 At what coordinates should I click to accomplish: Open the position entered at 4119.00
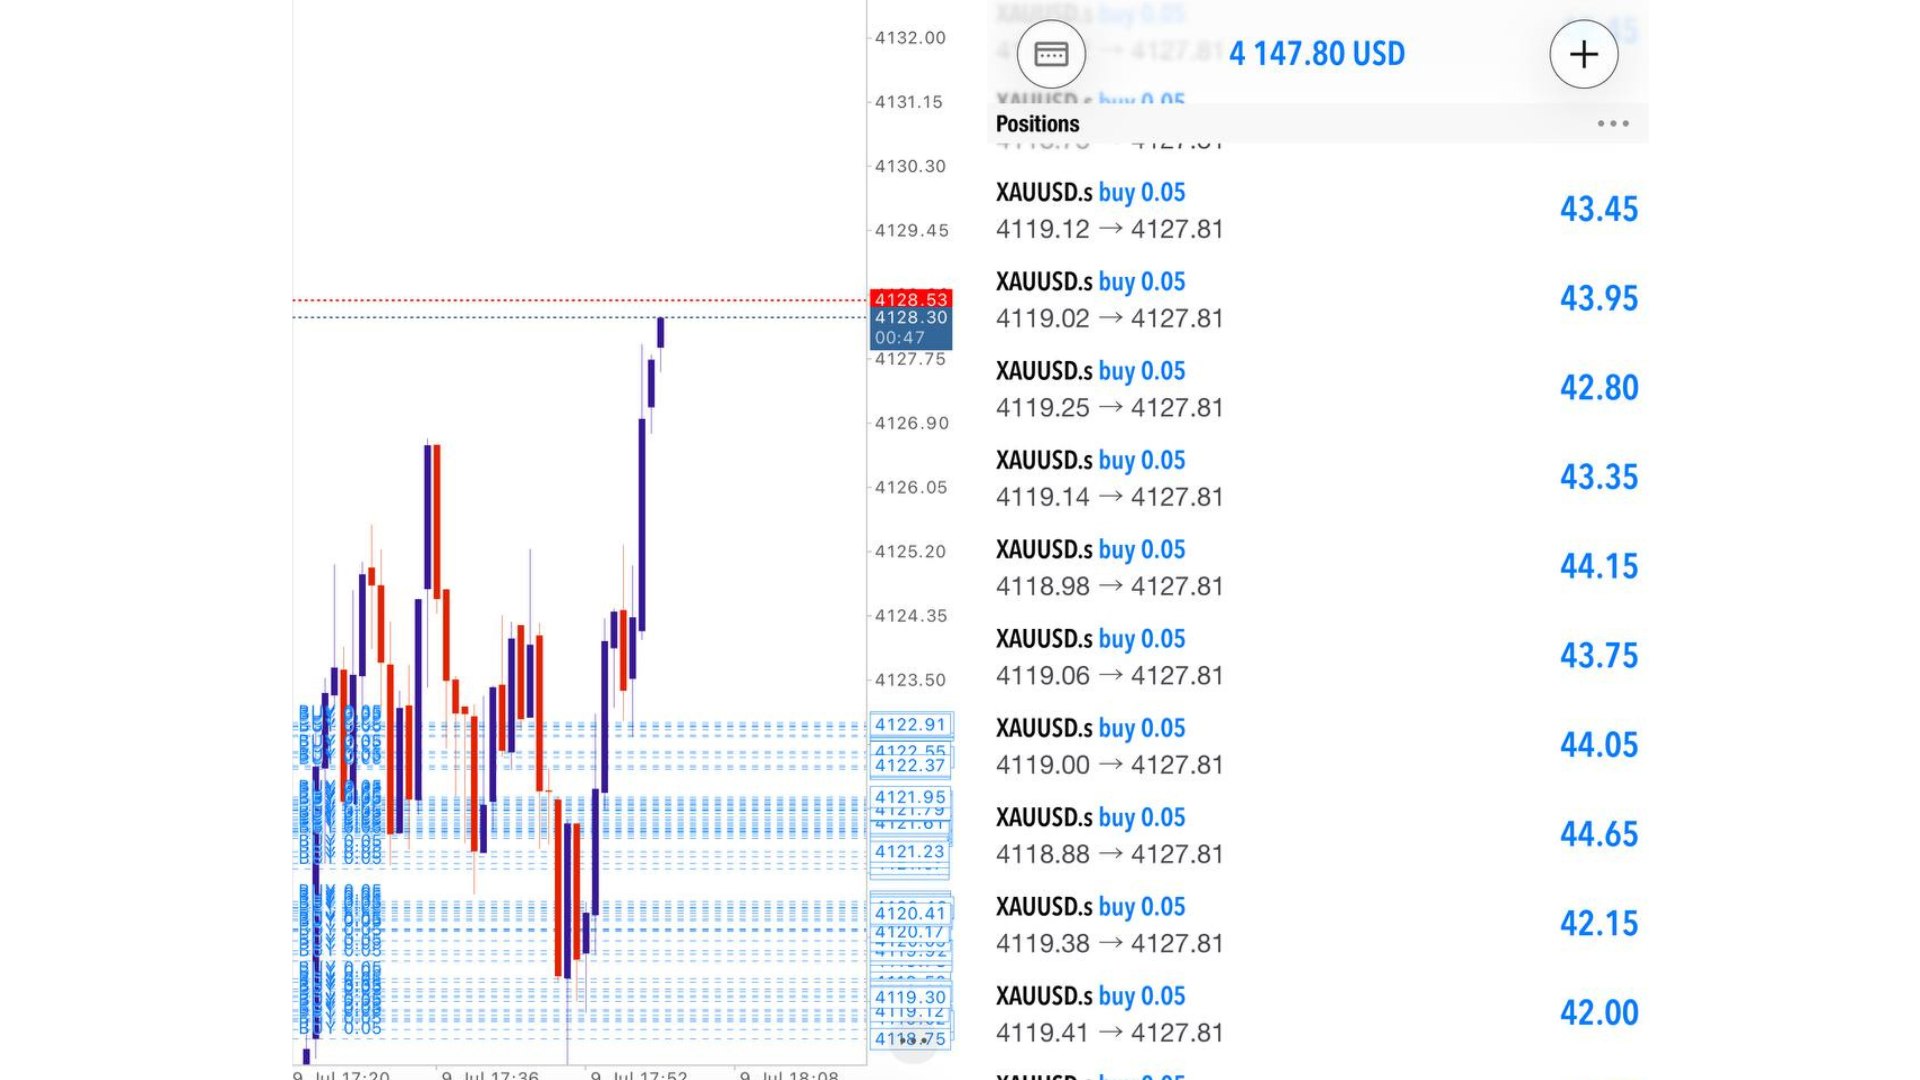click(1317, 746)
